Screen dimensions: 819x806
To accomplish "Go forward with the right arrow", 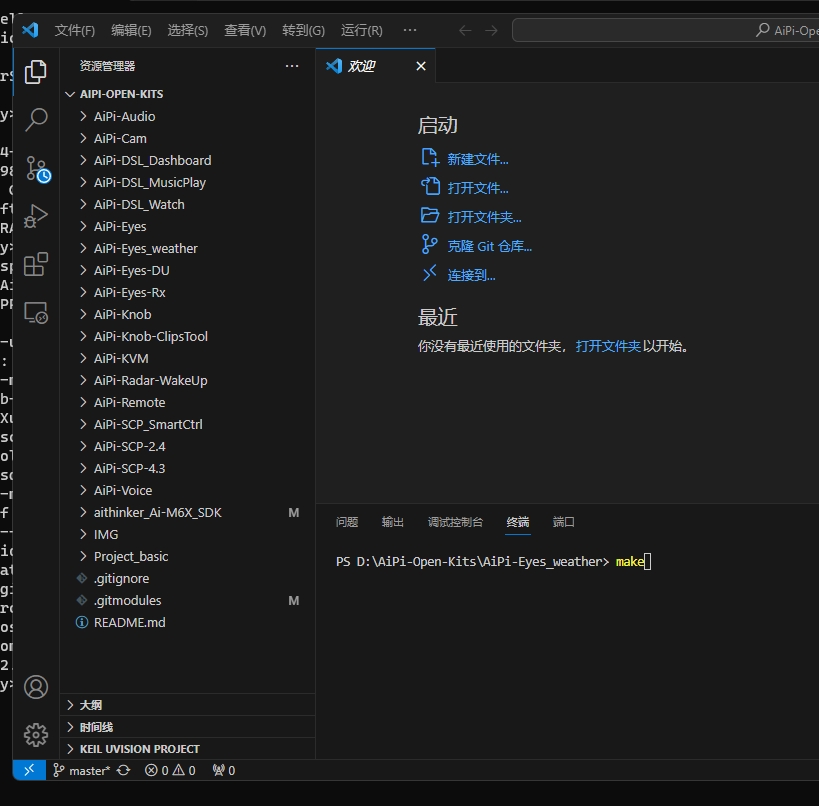I will coord(491,30).
